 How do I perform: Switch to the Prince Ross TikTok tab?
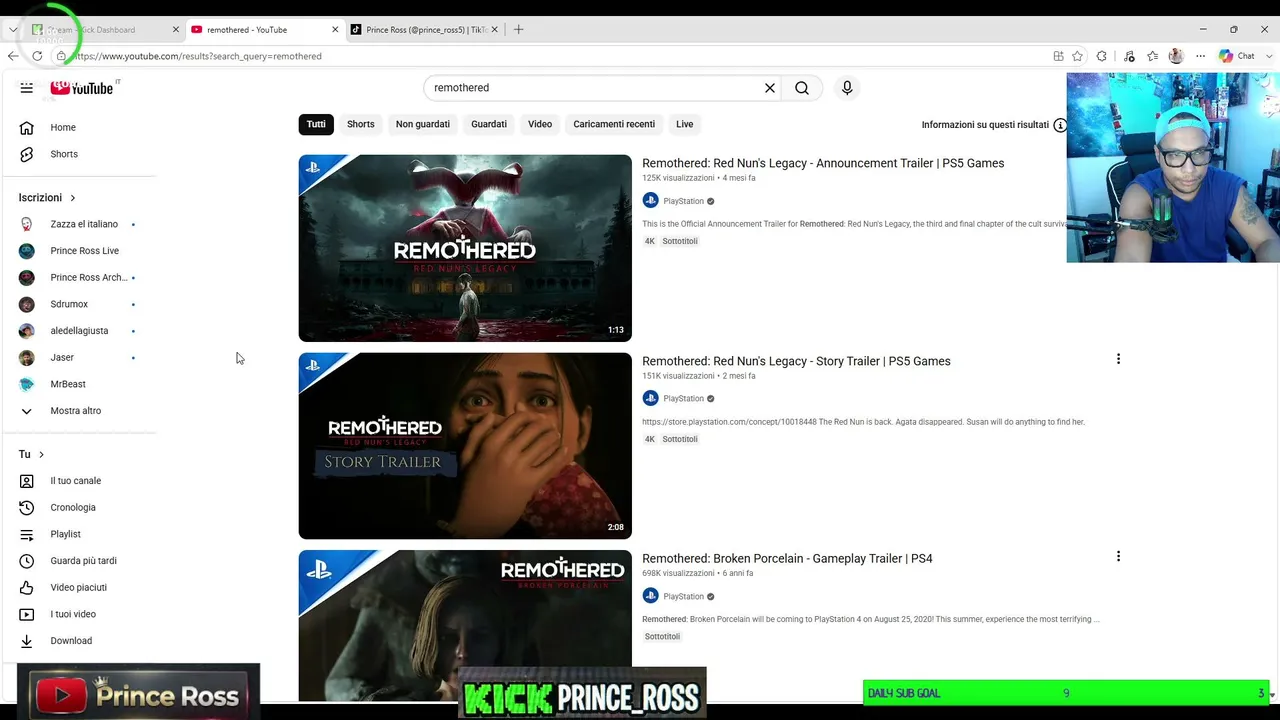425,30
